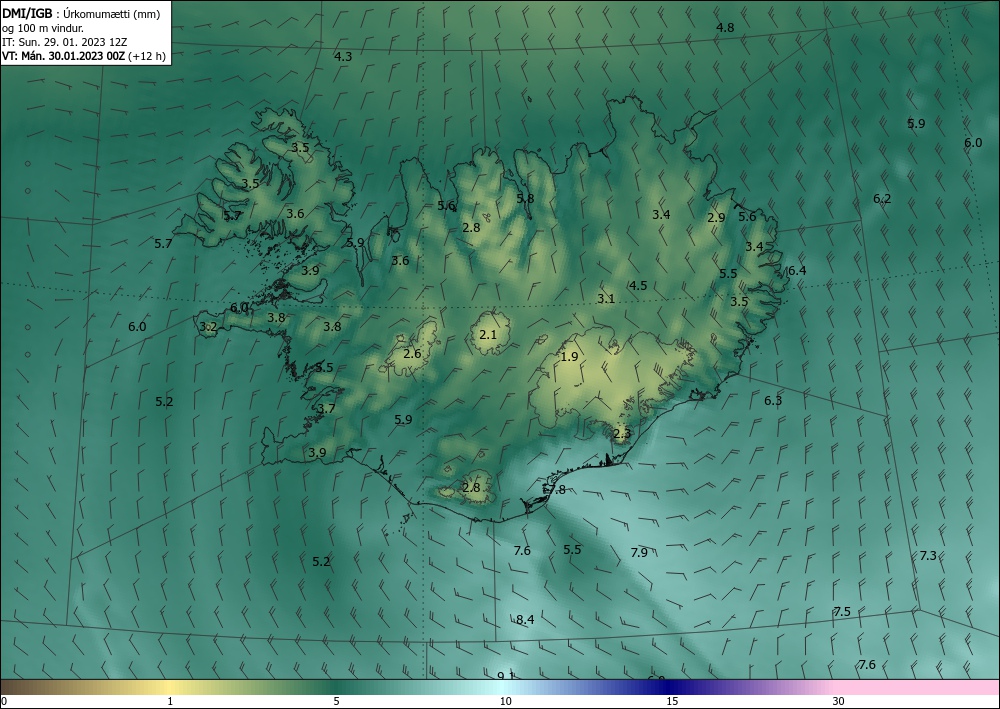Click the 6.4 value off the coast
The image size is (1000, 709).
(797, 271)
